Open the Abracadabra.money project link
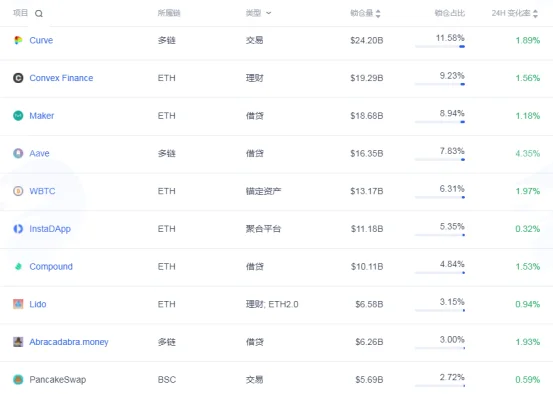 [x=69, y=342]
